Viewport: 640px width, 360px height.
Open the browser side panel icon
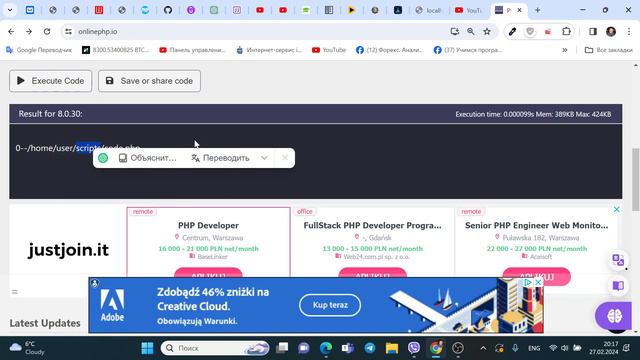pos(593,31)
